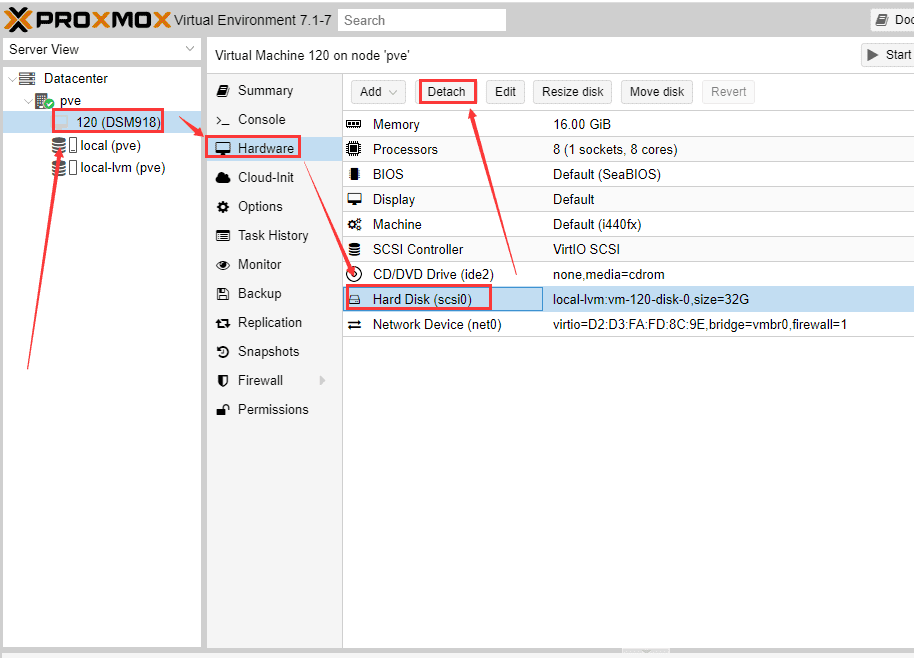Screen dimensions: 914x658
Task: Click the Monitor eye icon
Action: coord(223,265)
